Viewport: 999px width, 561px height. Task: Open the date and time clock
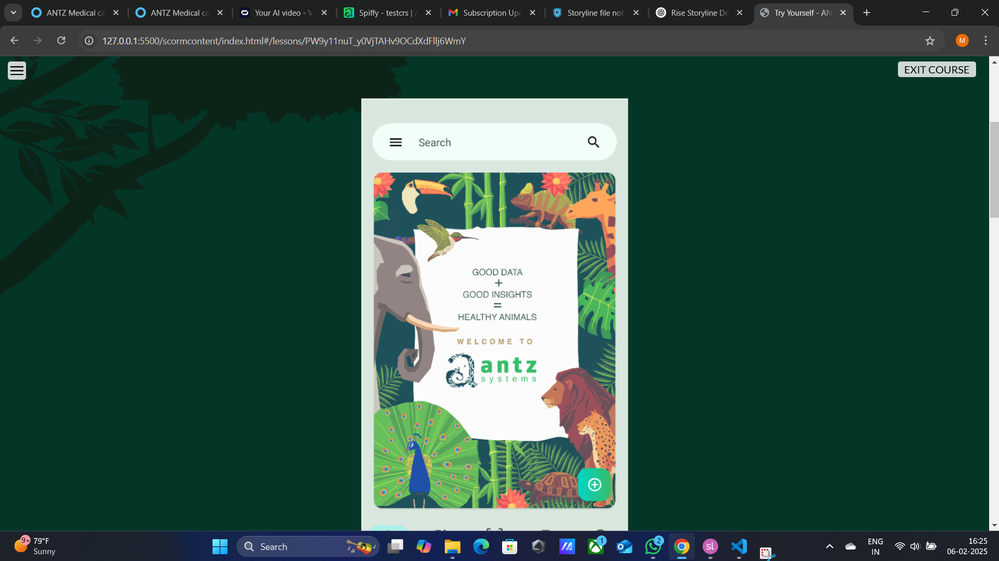point(967,546)
